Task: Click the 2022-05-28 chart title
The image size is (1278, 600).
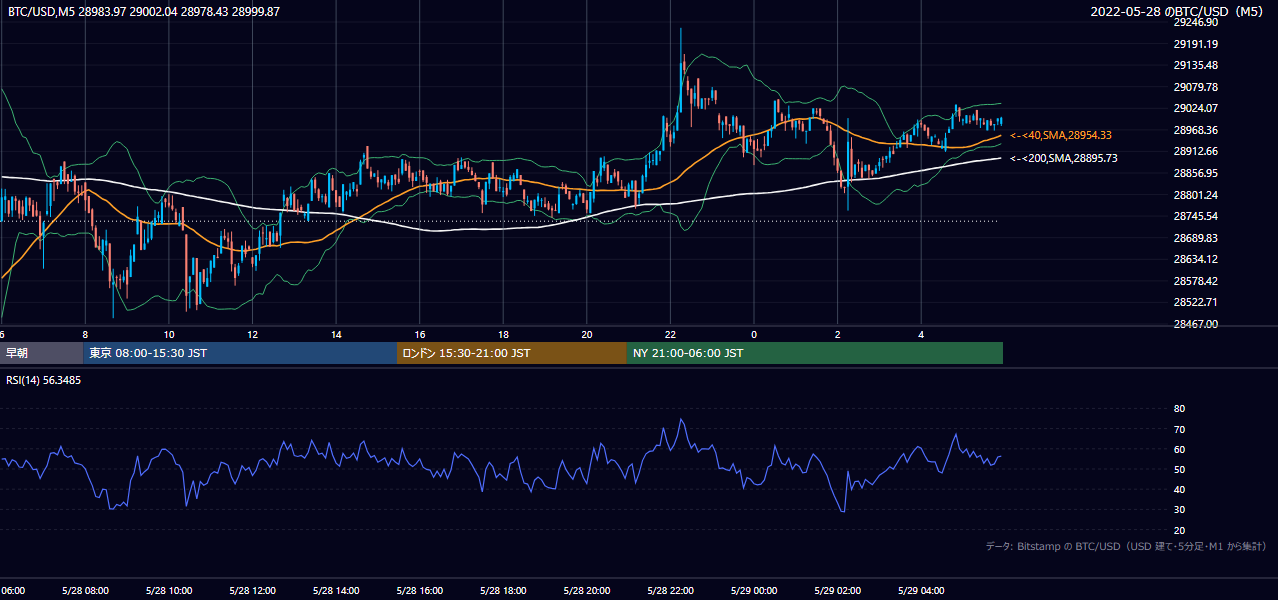Action: [1178, 11]
